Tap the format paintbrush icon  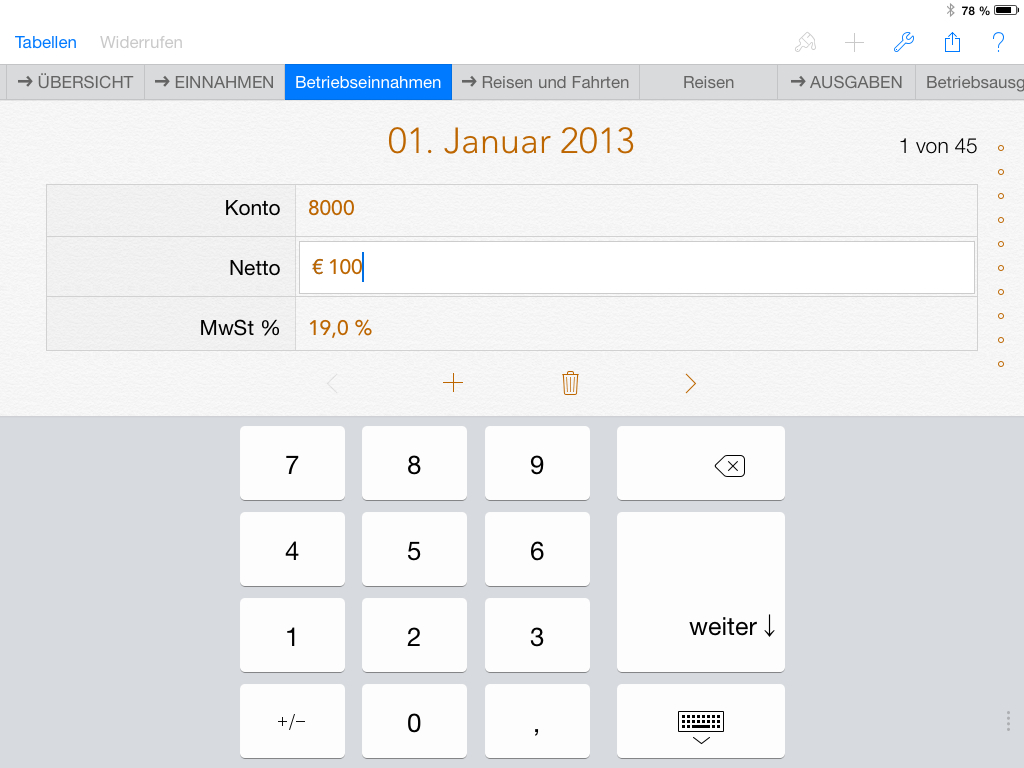tap(805, 42)
